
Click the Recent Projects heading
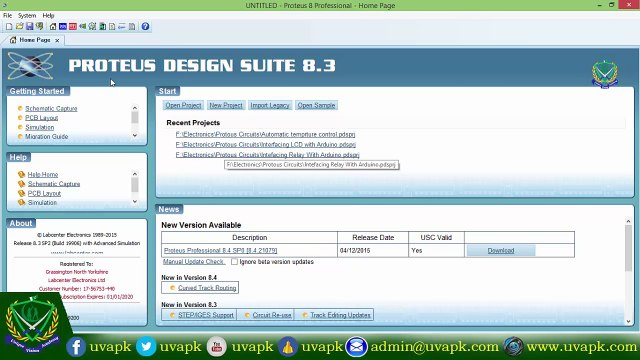[193, 123]
